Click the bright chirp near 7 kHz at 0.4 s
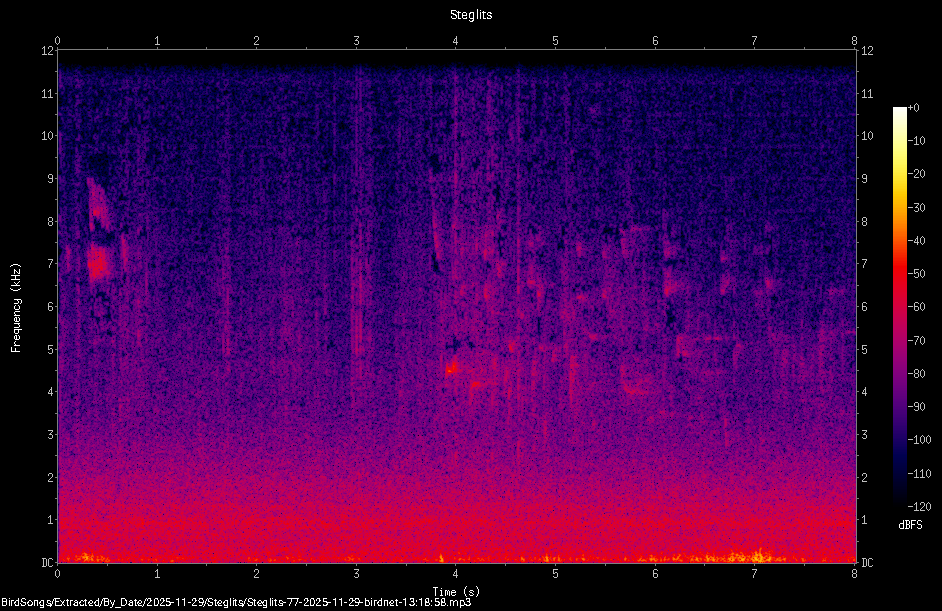 point(98,262)
